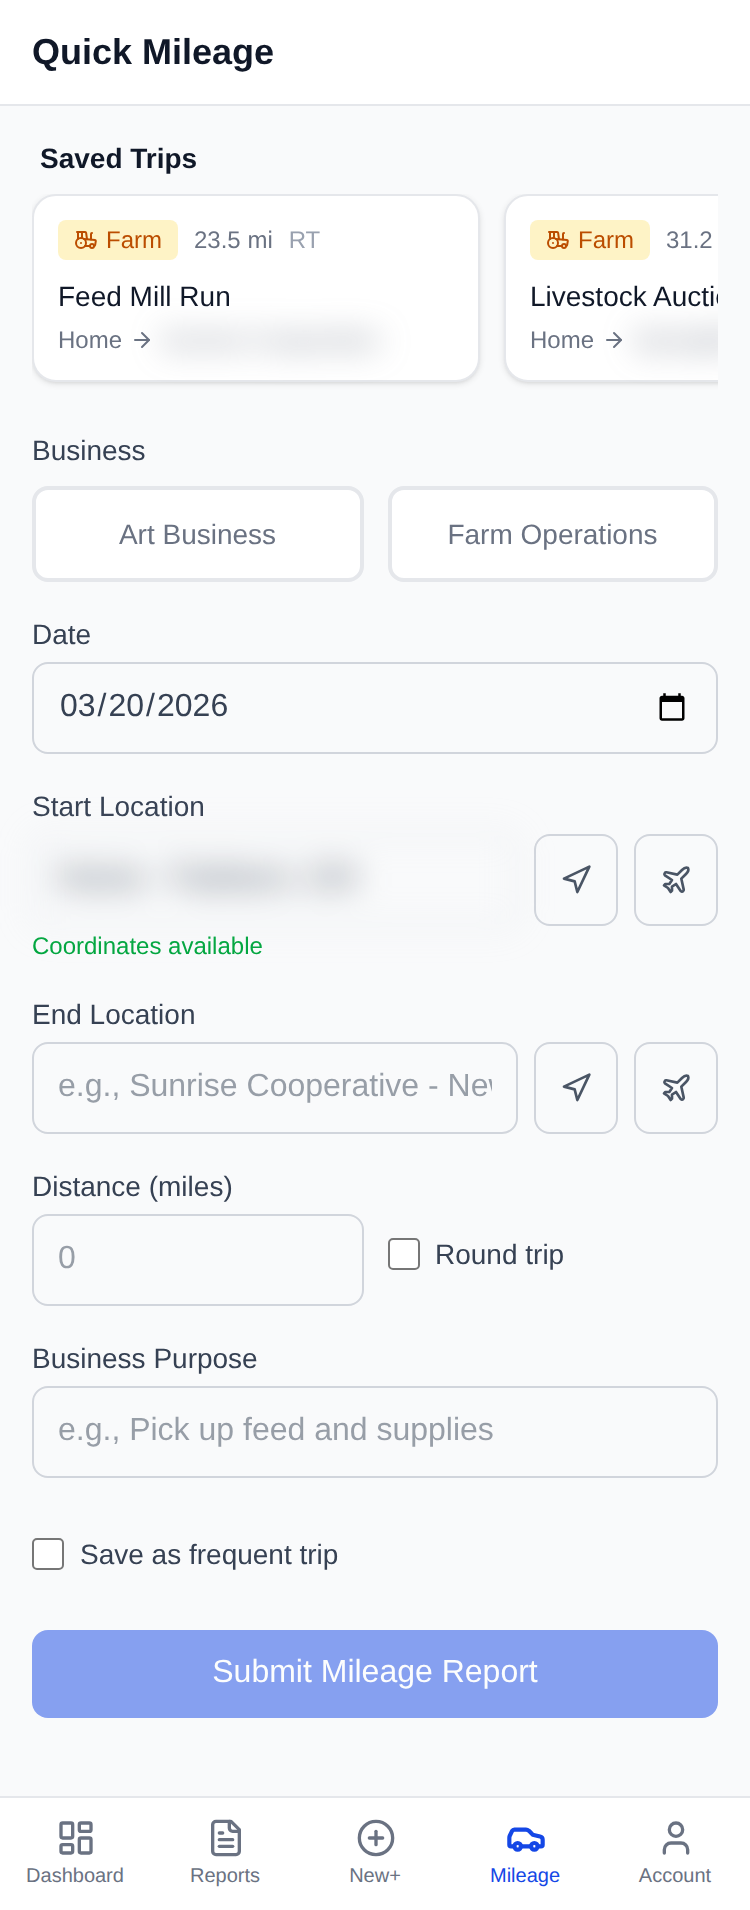This screenshot has height=1910, width=750.
Task: Use GPS location for End Location
Action: [x=576, y=1087]
